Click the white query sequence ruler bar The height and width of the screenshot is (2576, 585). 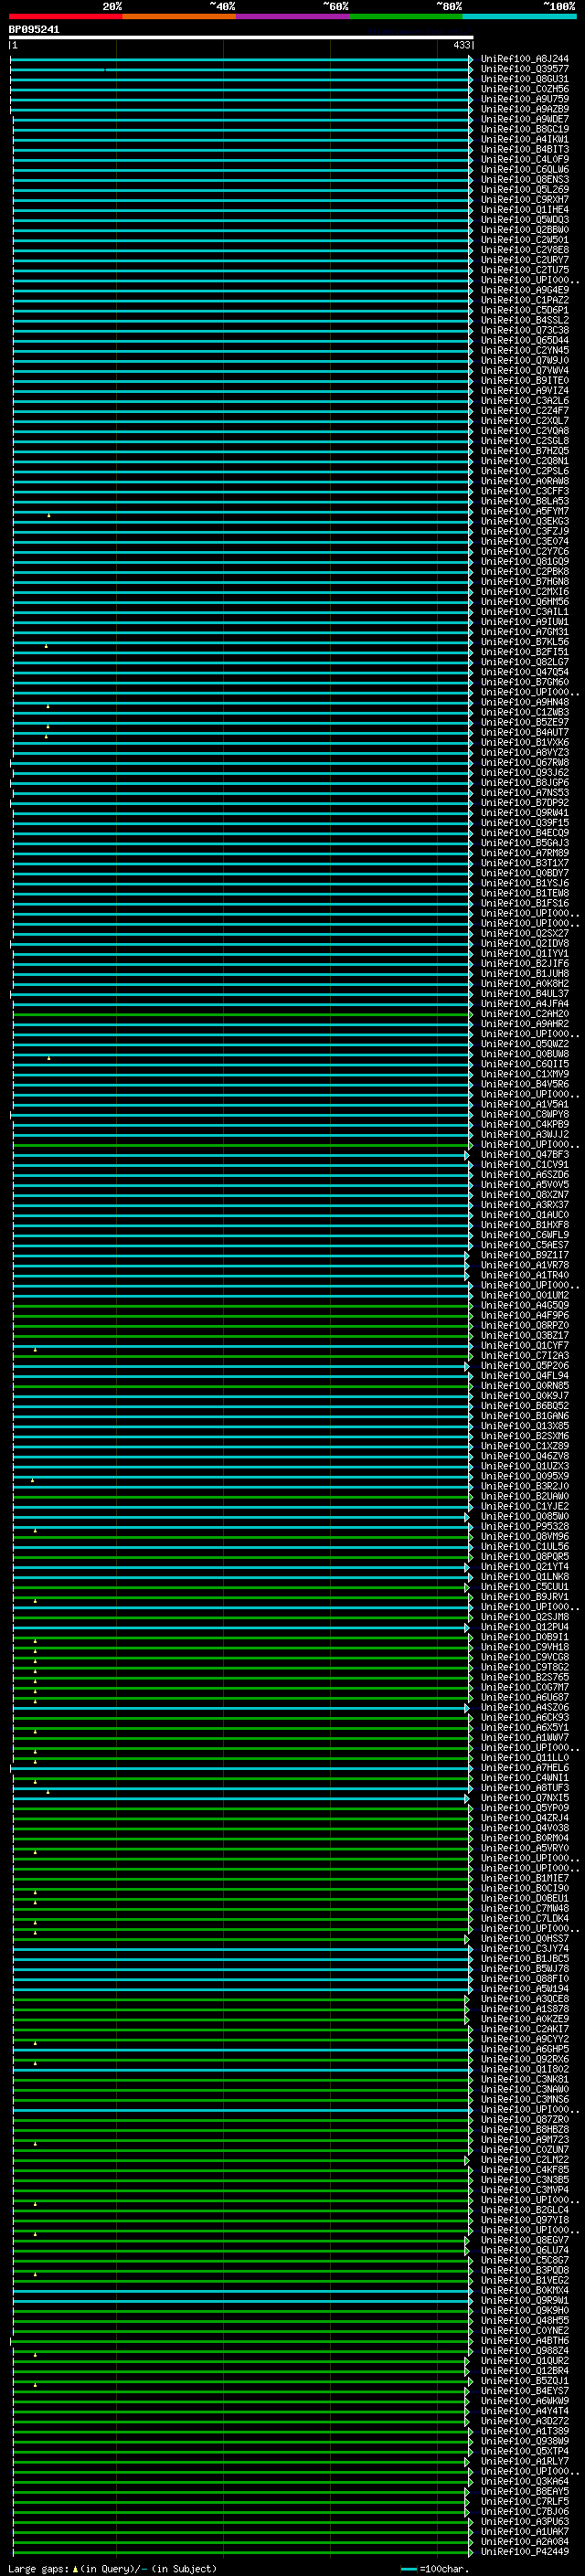240,38
